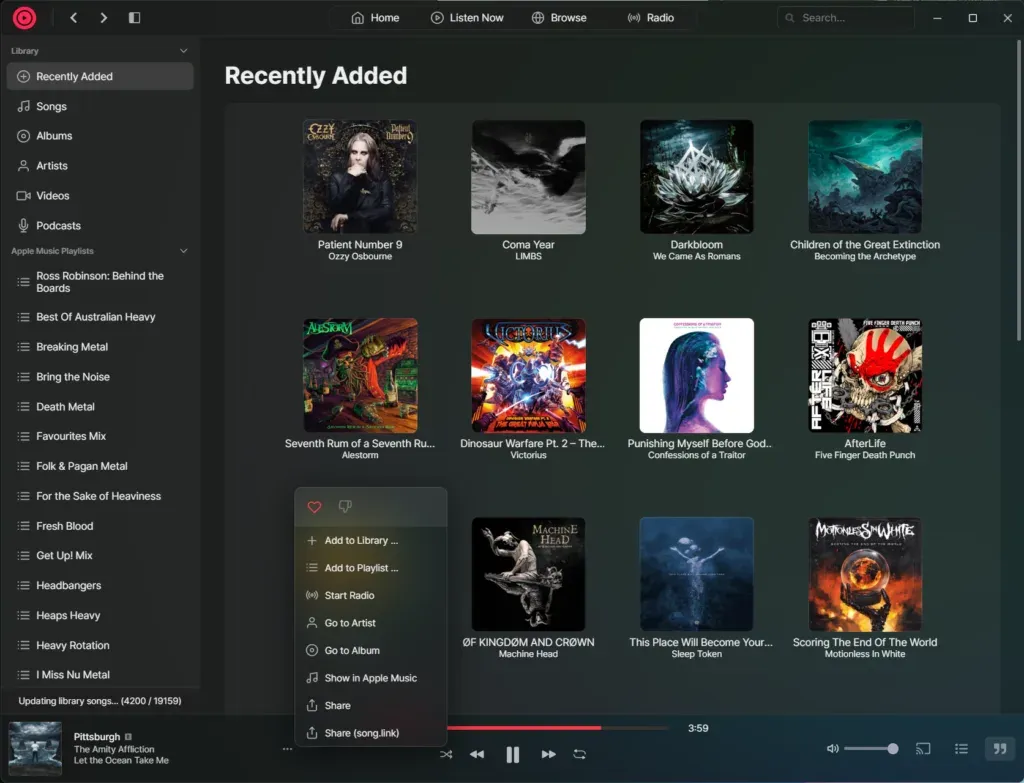Love the song with heart icon
The image size is (1024, 783).
pos(314,507)
